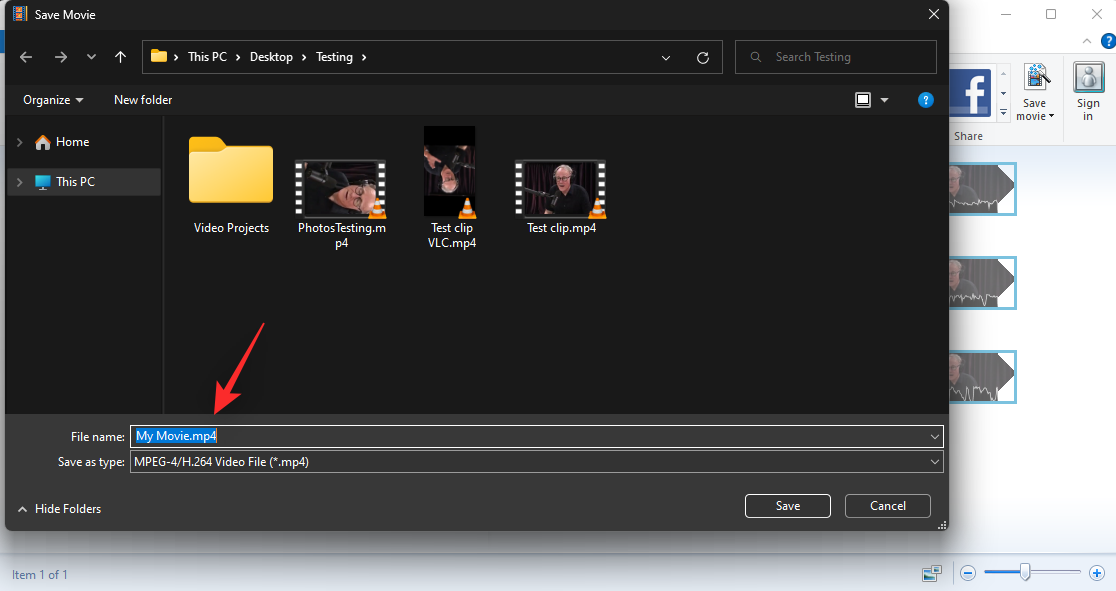The image size is (1116, 591).
Task: Open the address bar history dropdown
Action: [665, 58]
